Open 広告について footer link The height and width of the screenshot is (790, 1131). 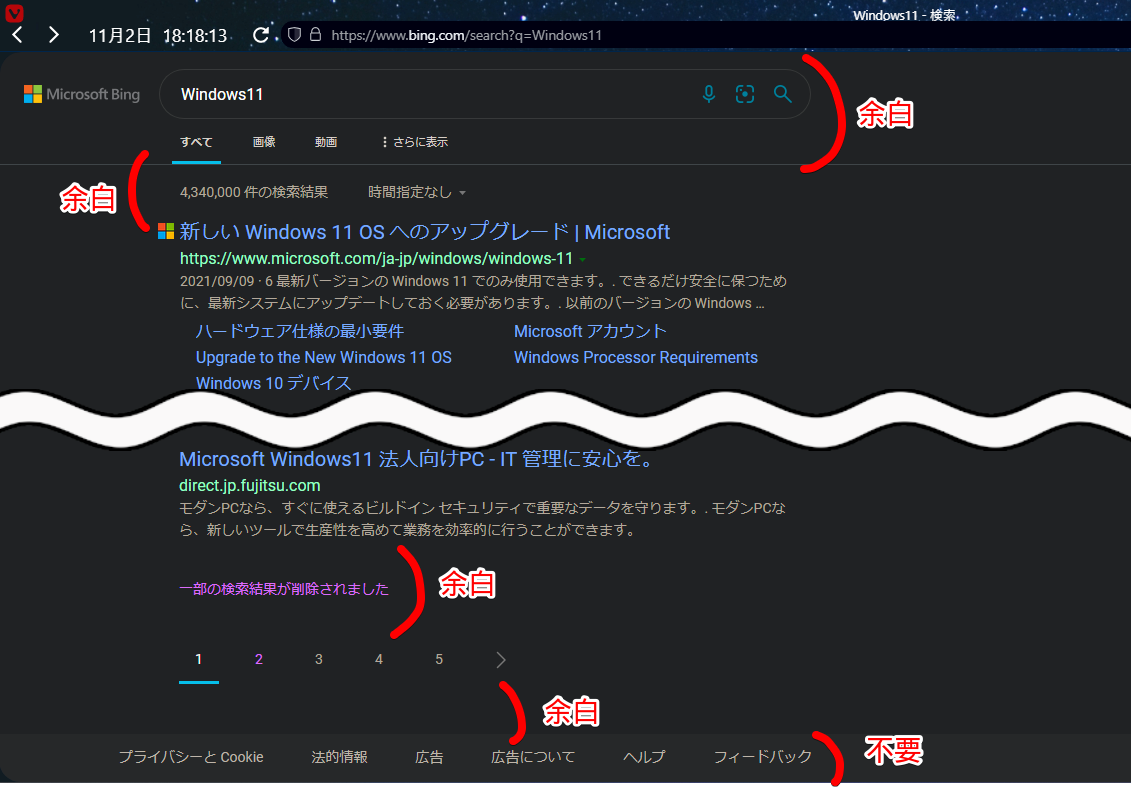point(533,757)
